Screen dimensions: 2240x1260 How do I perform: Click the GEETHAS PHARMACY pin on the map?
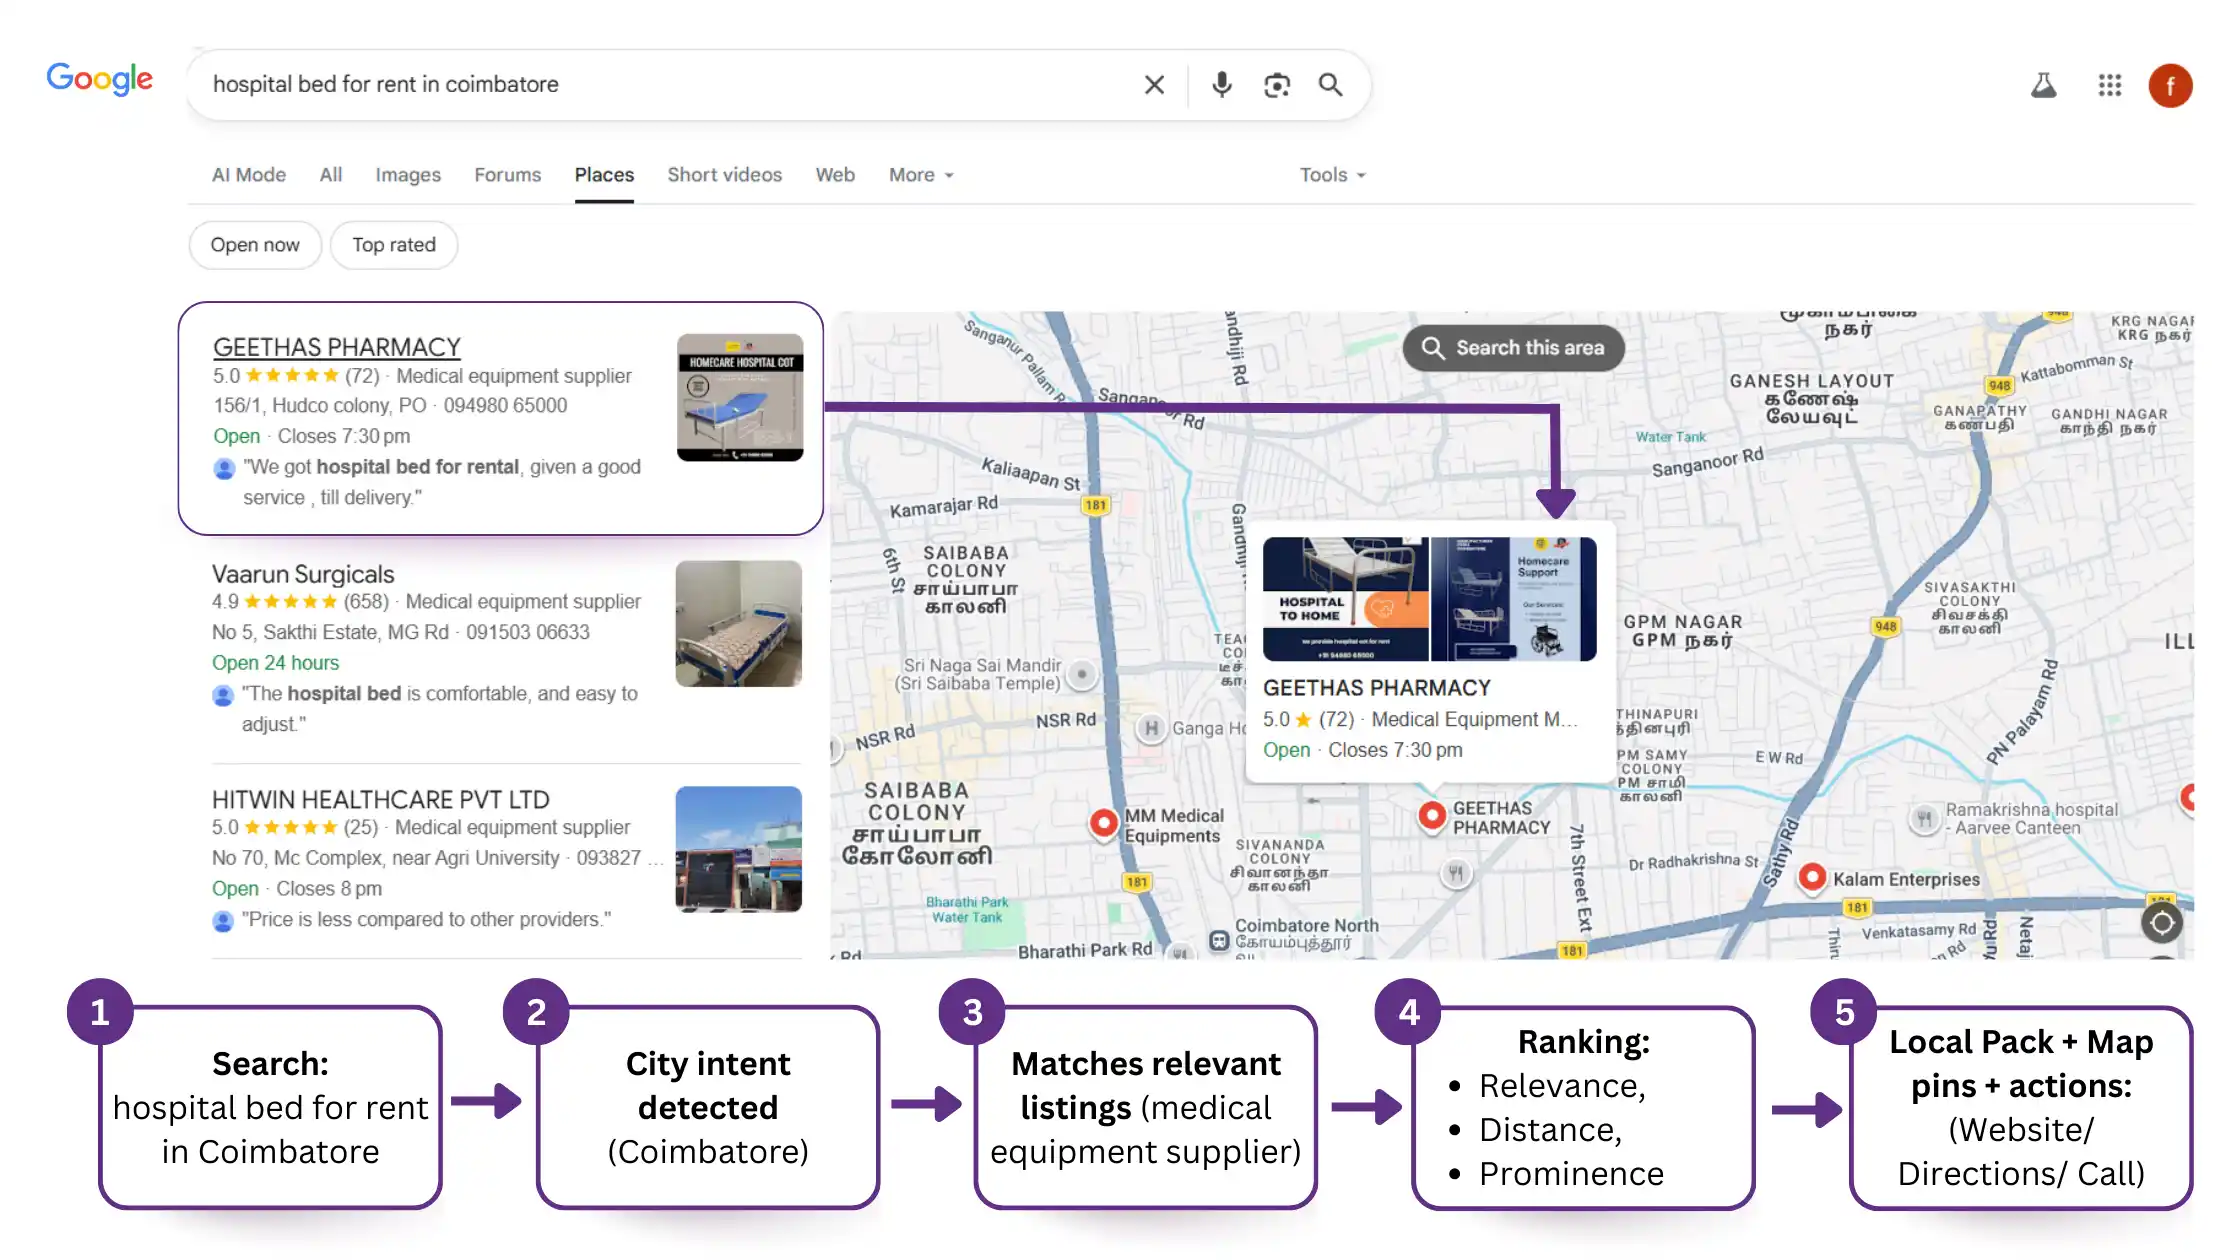pos(1434,816)
